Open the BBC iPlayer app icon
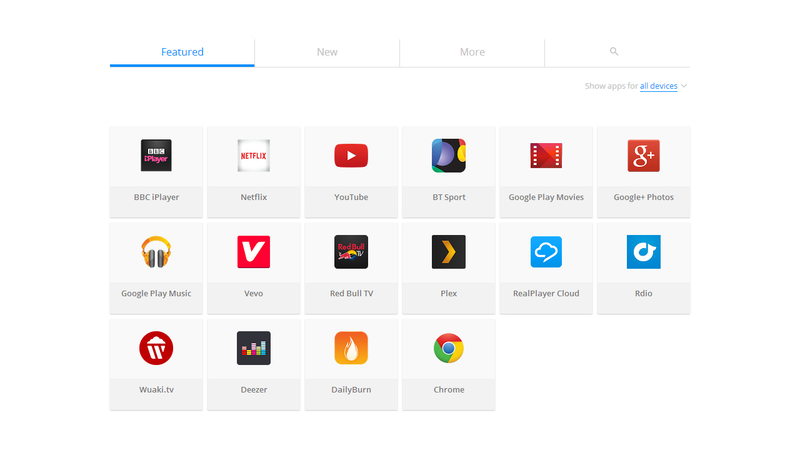The width and height of the screenshot is (800, 450). tap(156, 155)
